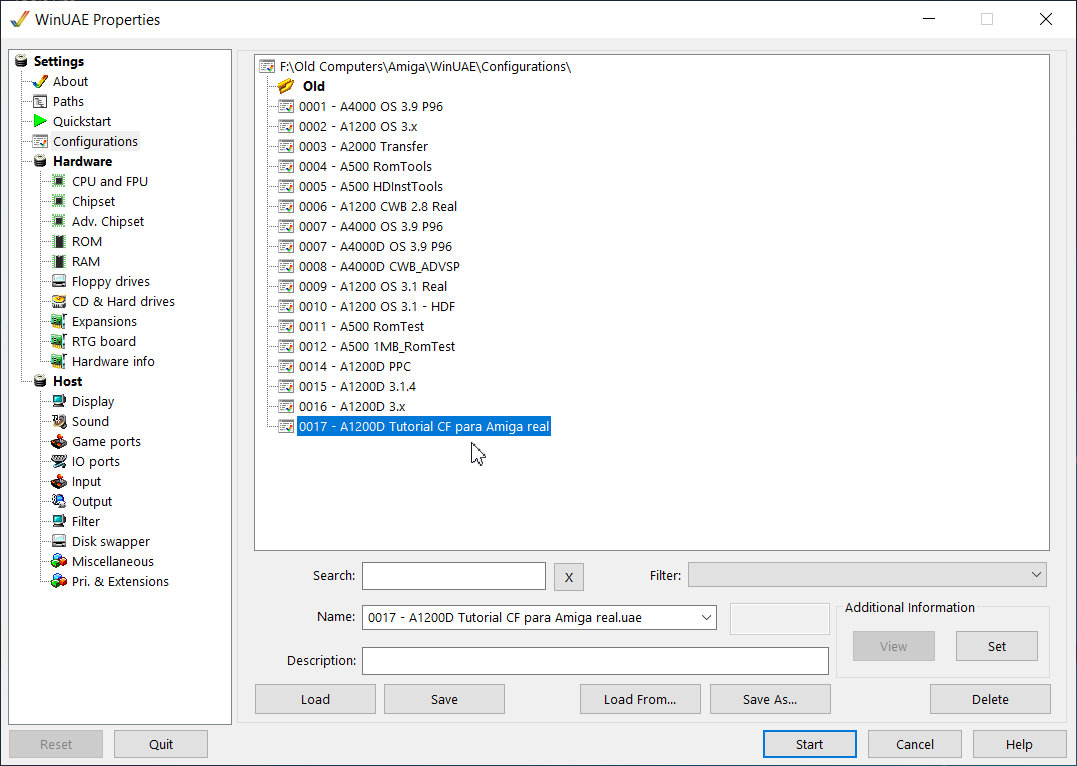Click the CD & Hard drives icon
Screen dimensions: 1077x766
click(x=59, y=302)
